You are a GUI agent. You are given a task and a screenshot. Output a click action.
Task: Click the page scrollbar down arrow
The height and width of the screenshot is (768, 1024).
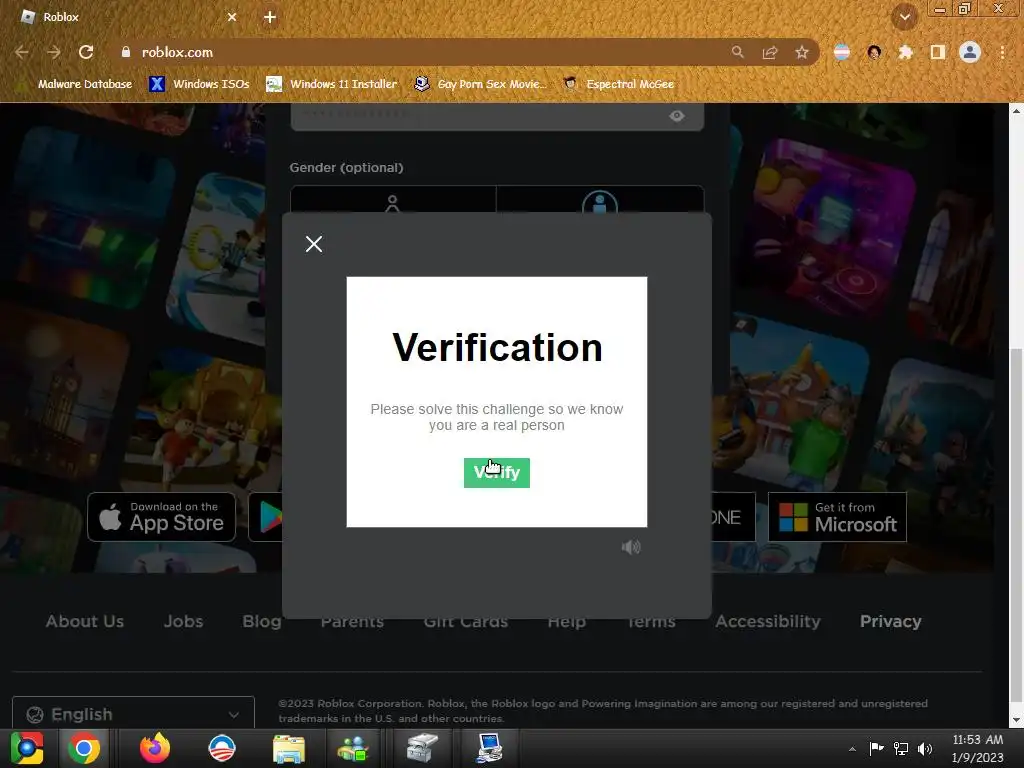[x=1016, y=720]
